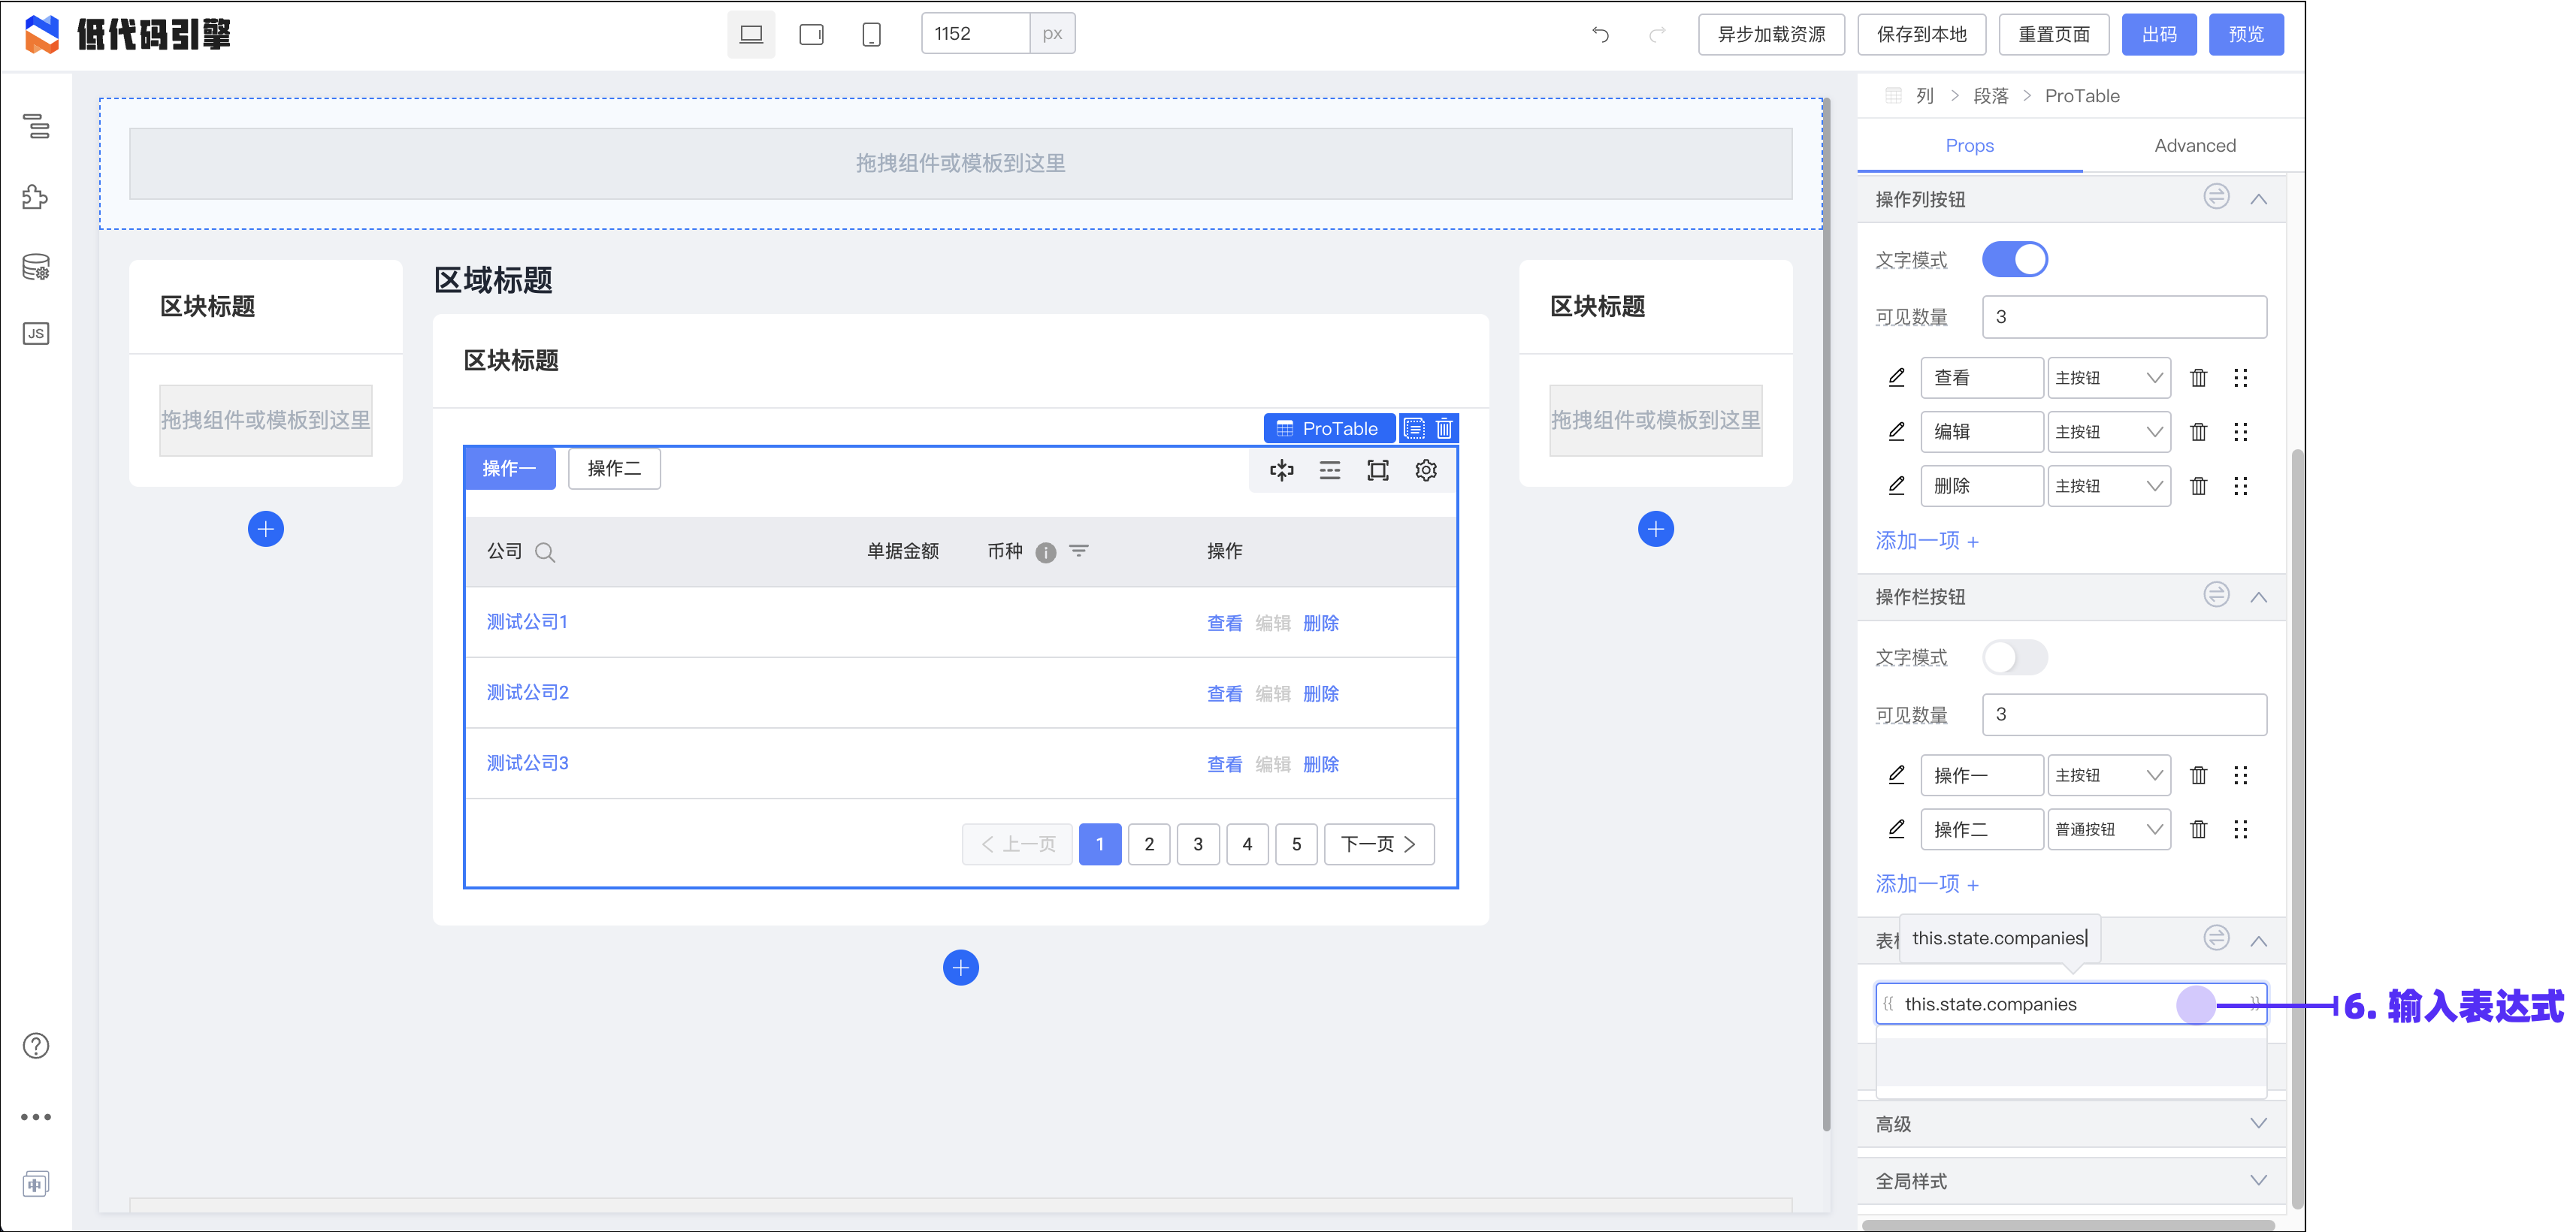Screen dimensions: 2576x1232
Task: Enable 操作栏按钮 文字模式 switch
Action: (x=2014, y=657)
